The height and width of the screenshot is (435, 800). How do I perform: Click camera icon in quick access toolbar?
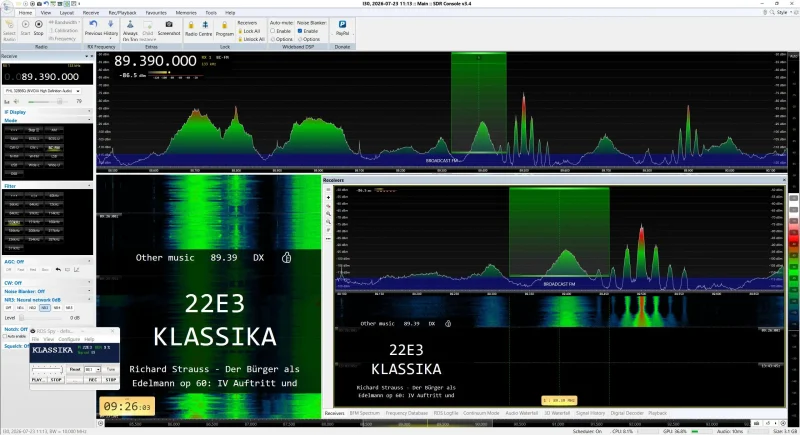click(39, 4)
